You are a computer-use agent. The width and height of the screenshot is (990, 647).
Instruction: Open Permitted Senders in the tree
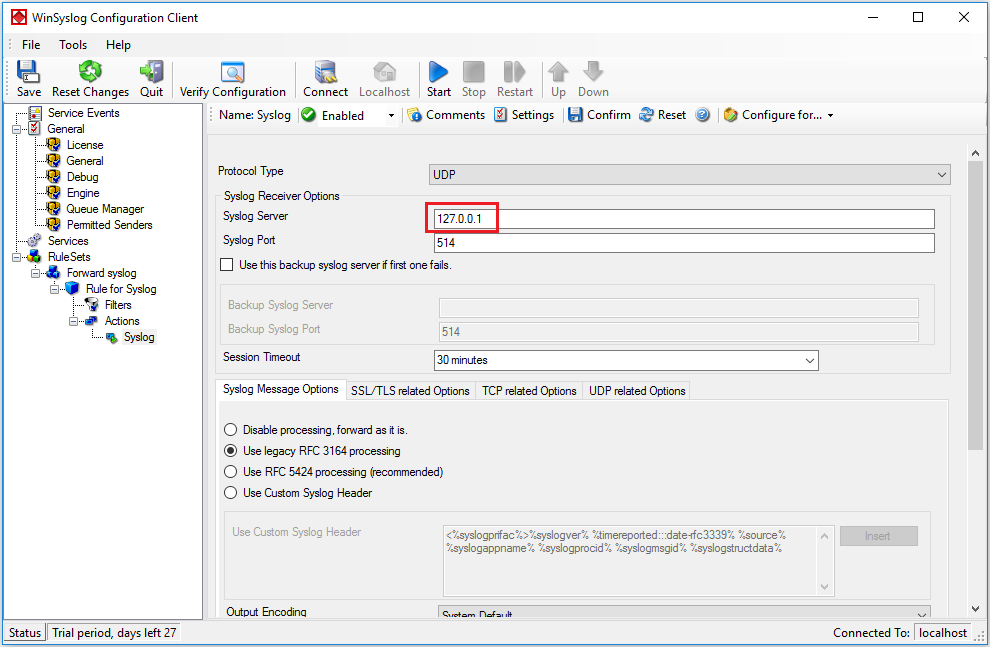tap(109, 225)
